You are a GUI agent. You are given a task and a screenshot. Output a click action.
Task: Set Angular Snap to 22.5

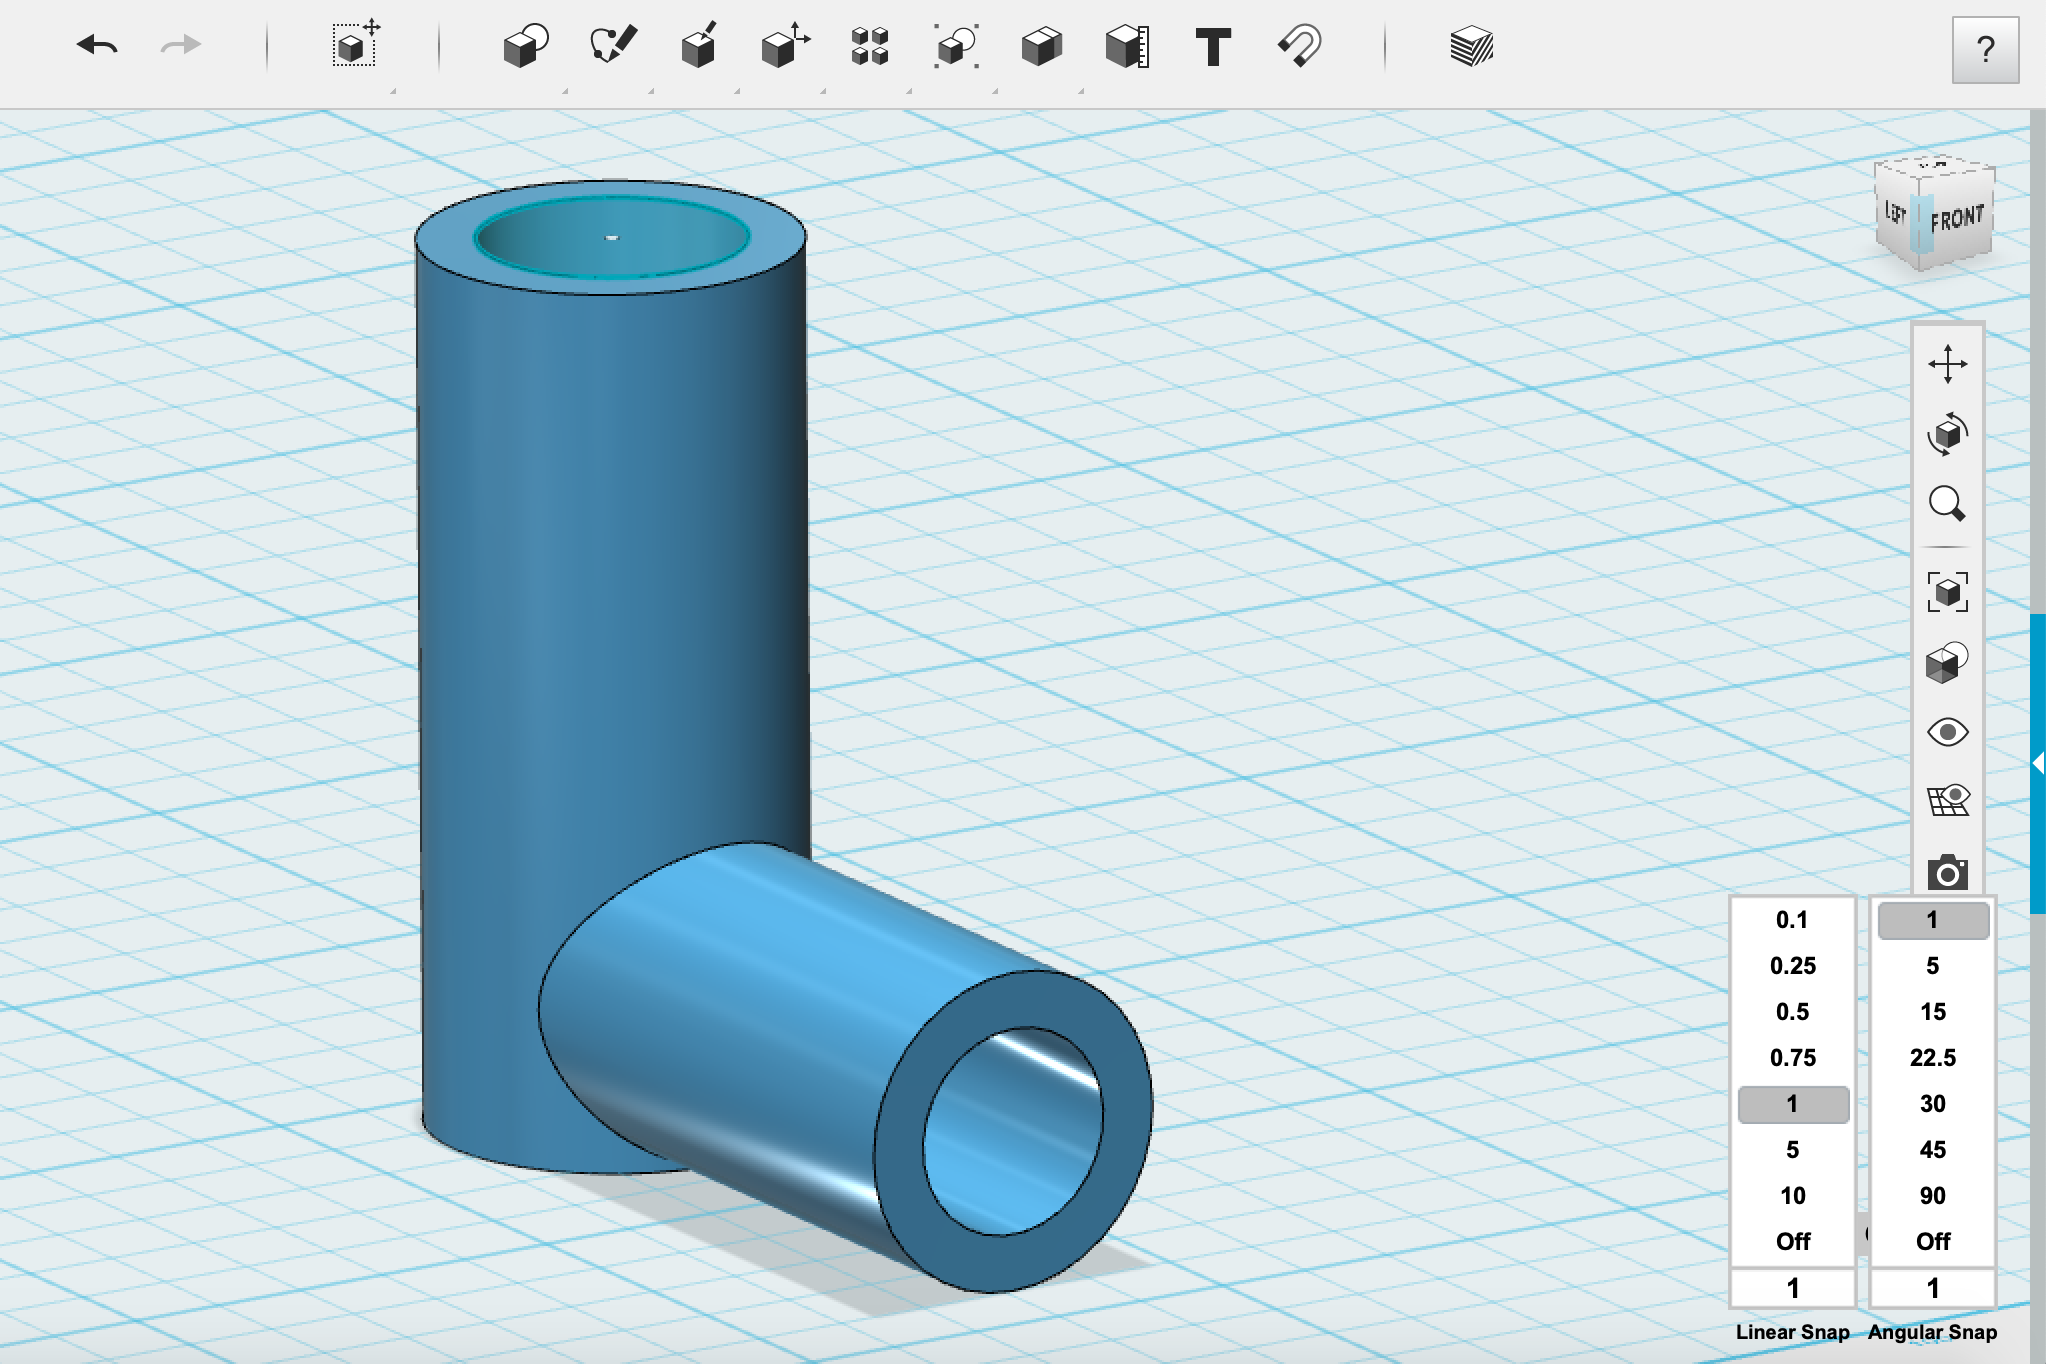click(1933, 1058)
